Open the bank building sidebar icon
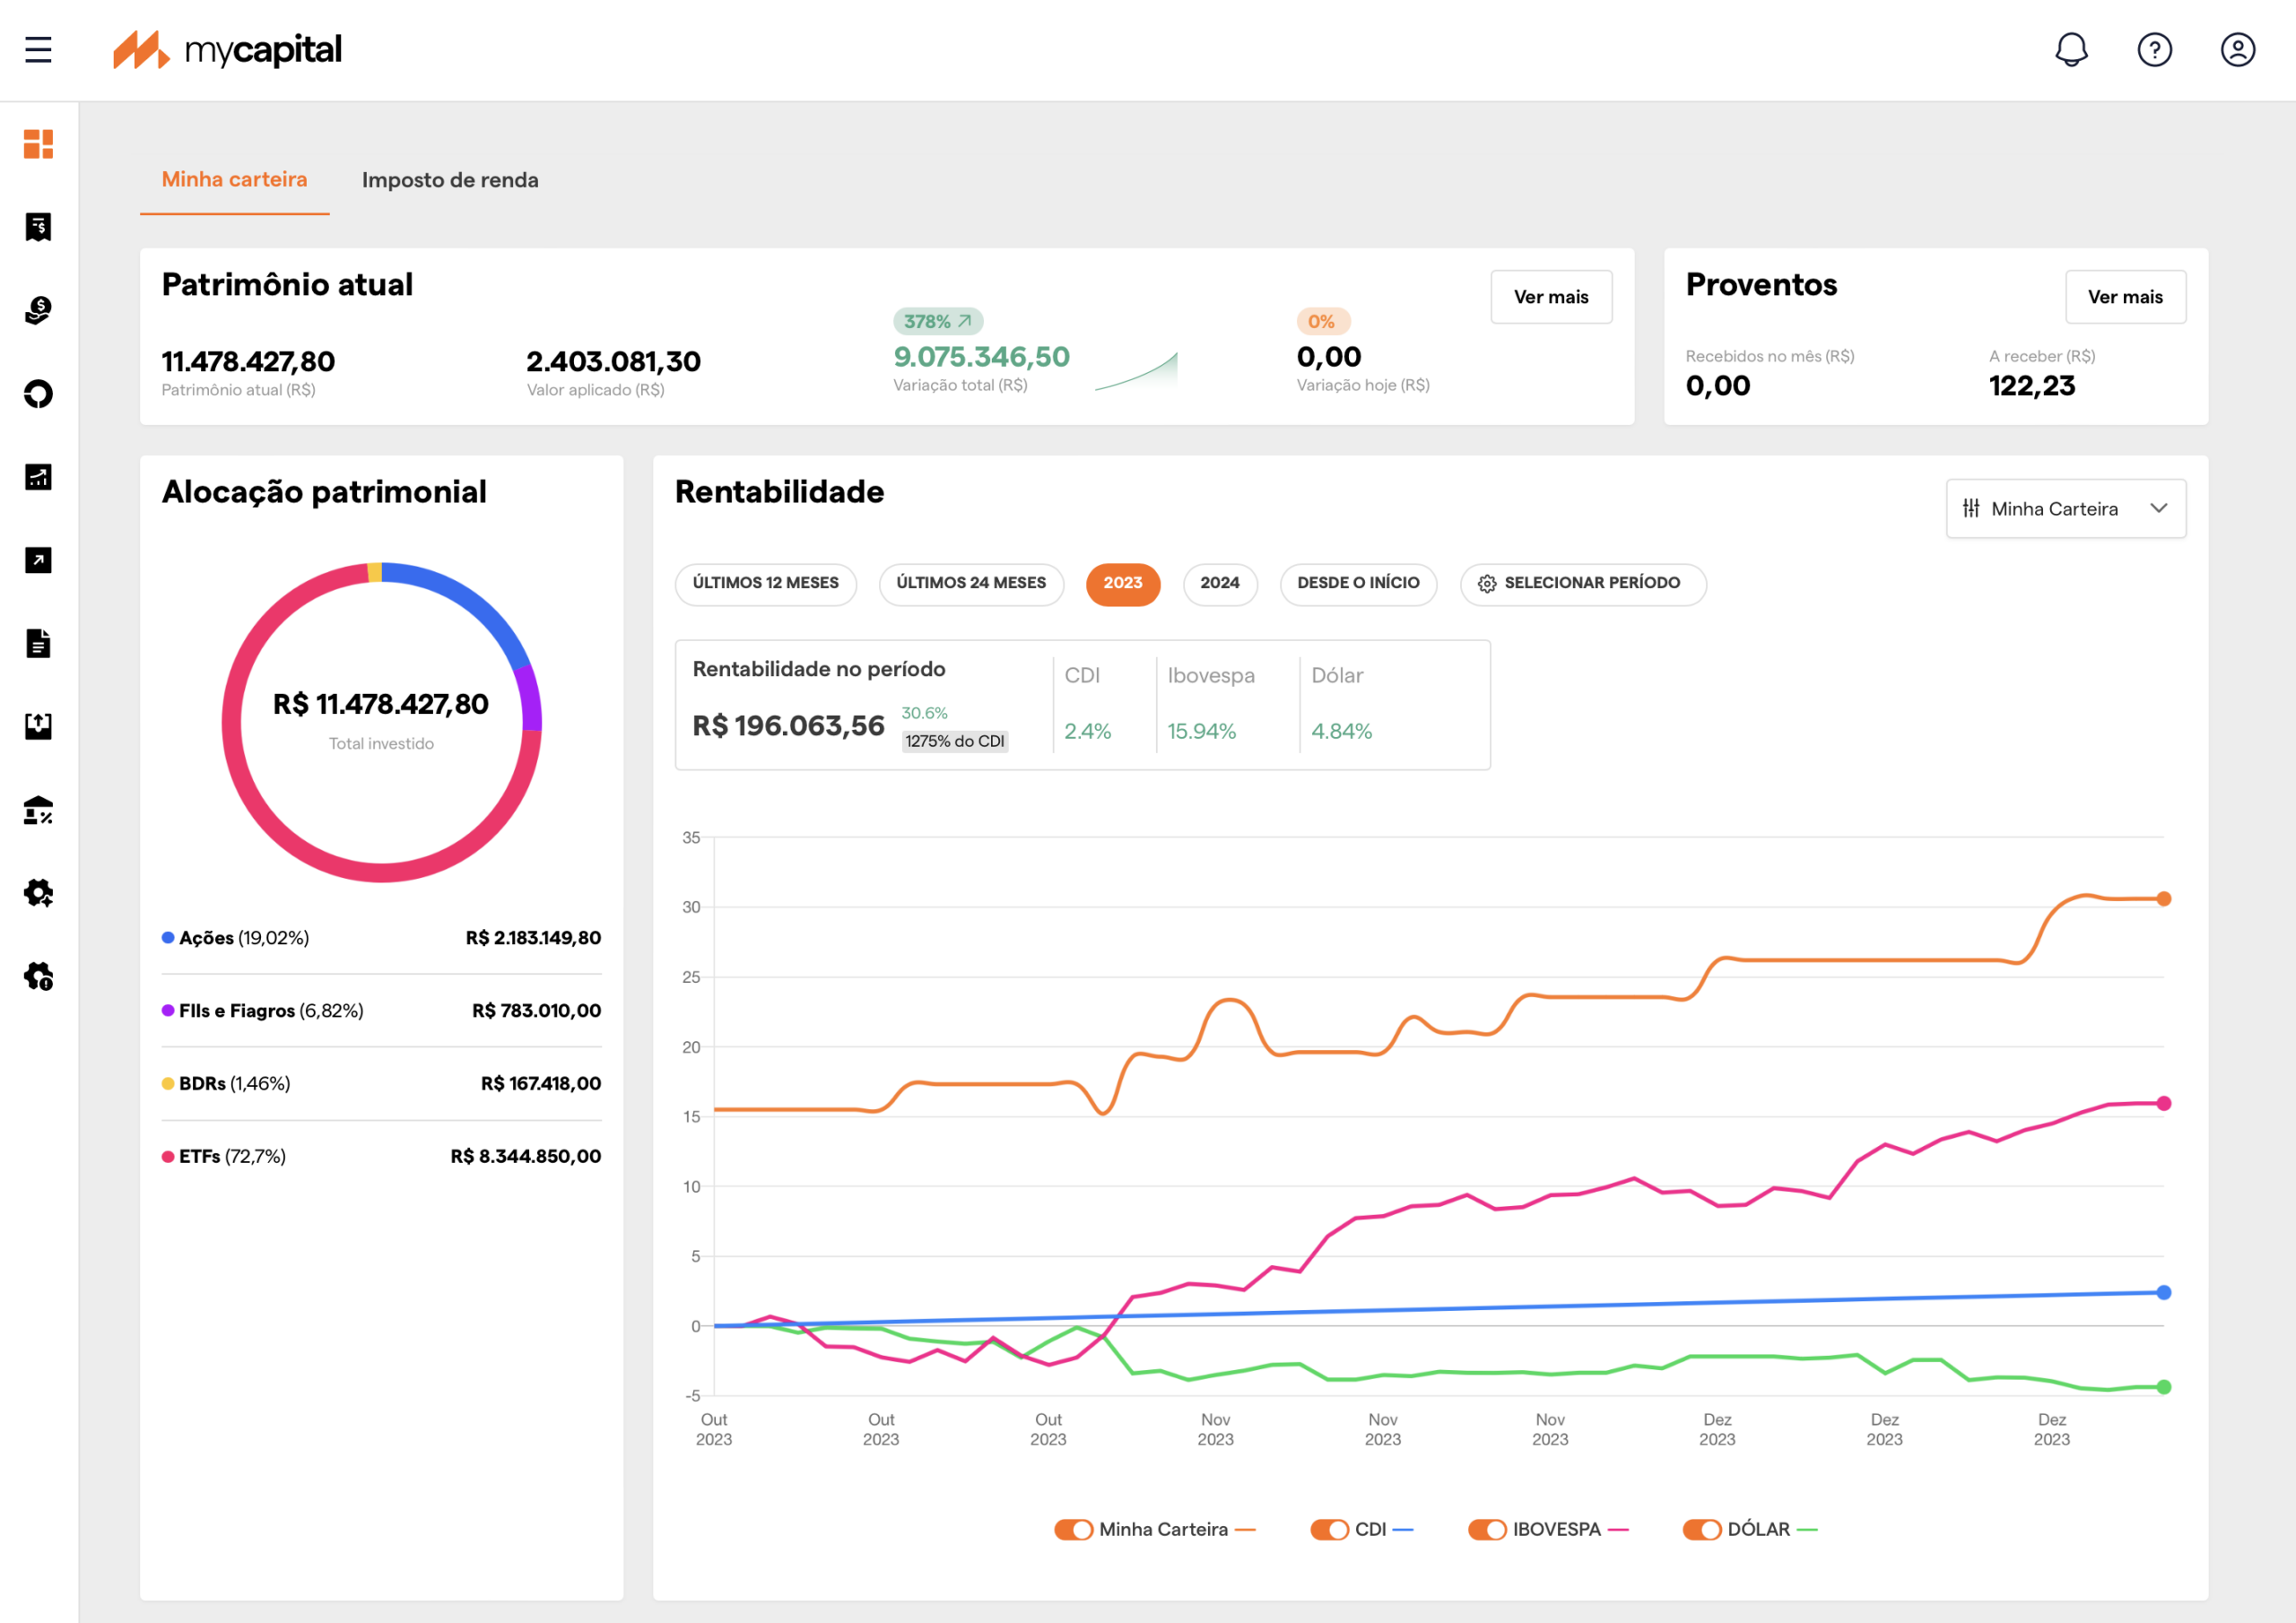Screen dimensions: 2296x1623 [x=38, y=809]
